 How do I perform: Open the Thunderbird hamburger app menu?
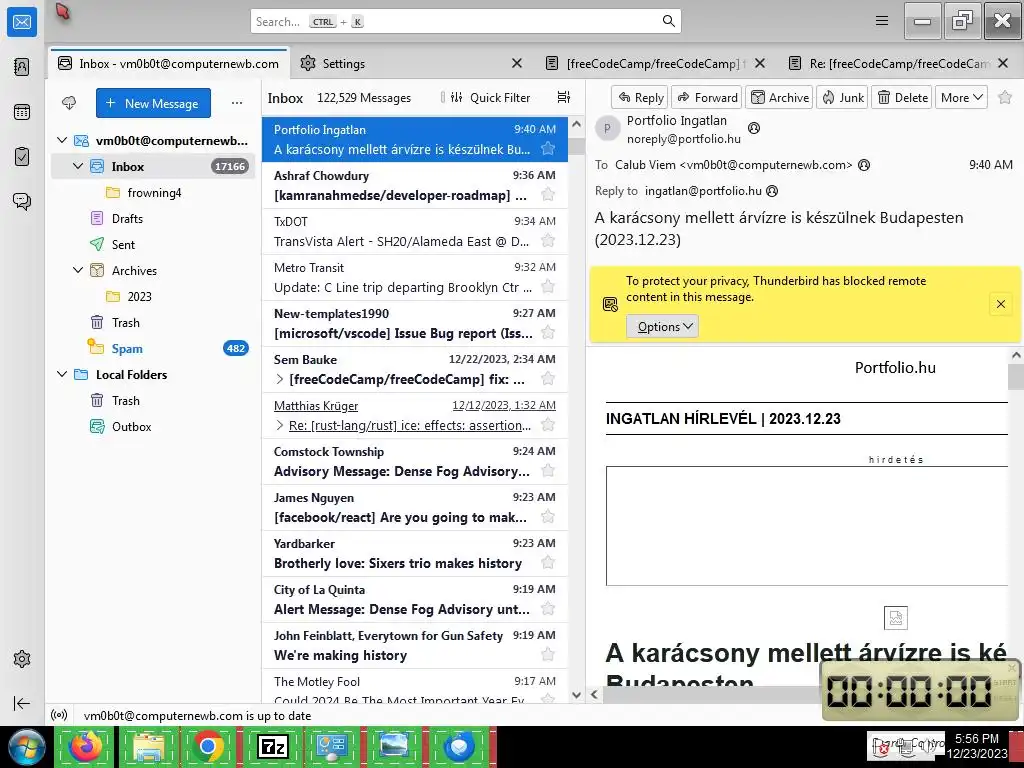tap(882, 21)
